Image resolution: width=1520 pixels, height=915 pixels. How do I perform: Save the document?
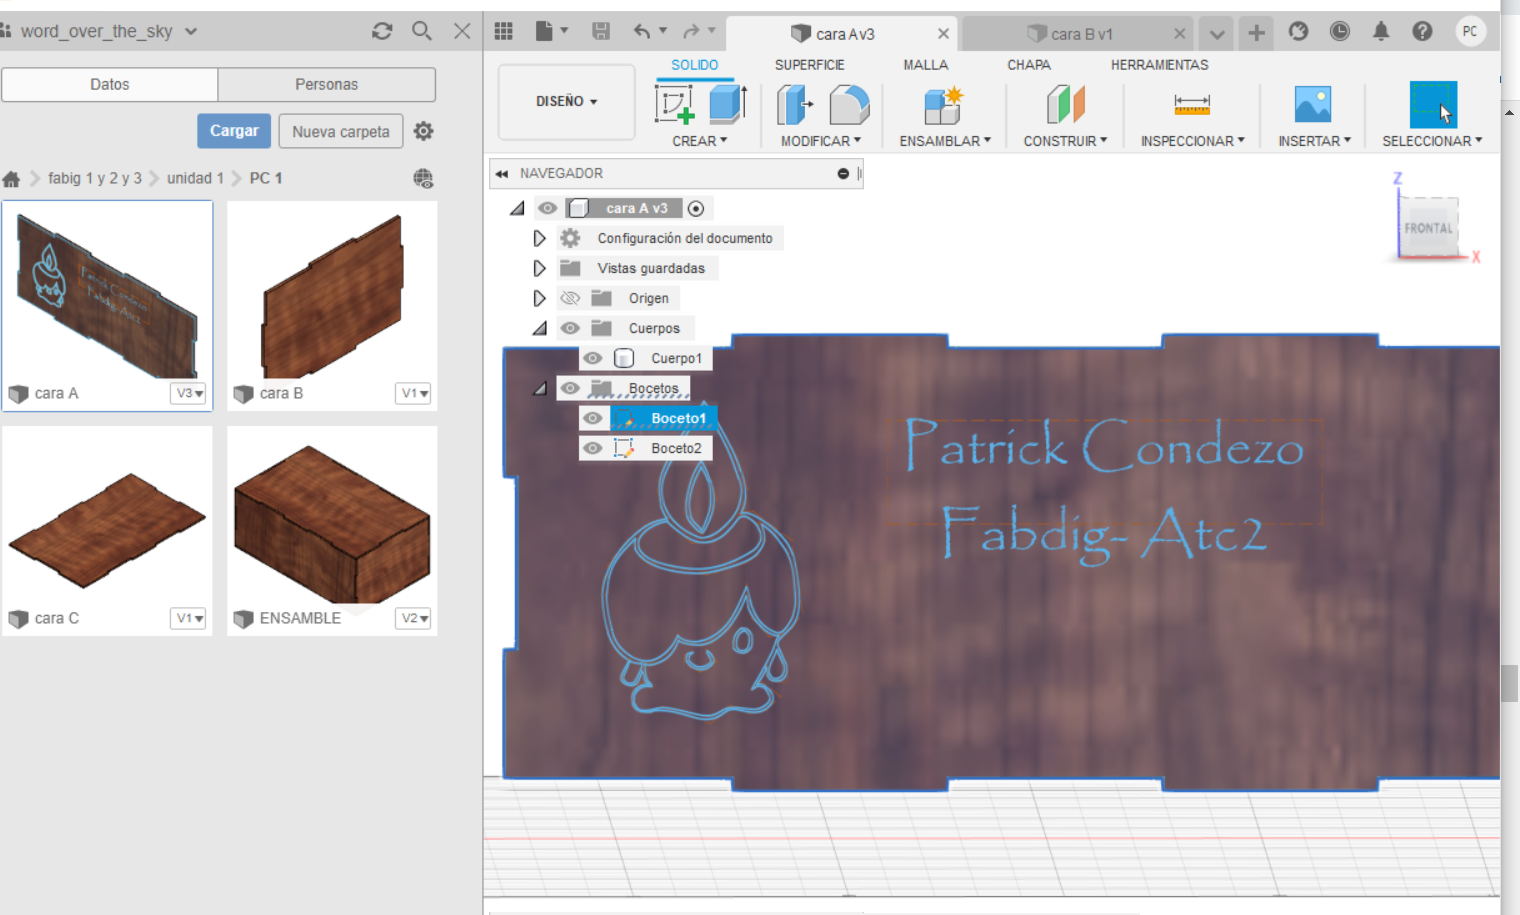[x=601, y=31]
